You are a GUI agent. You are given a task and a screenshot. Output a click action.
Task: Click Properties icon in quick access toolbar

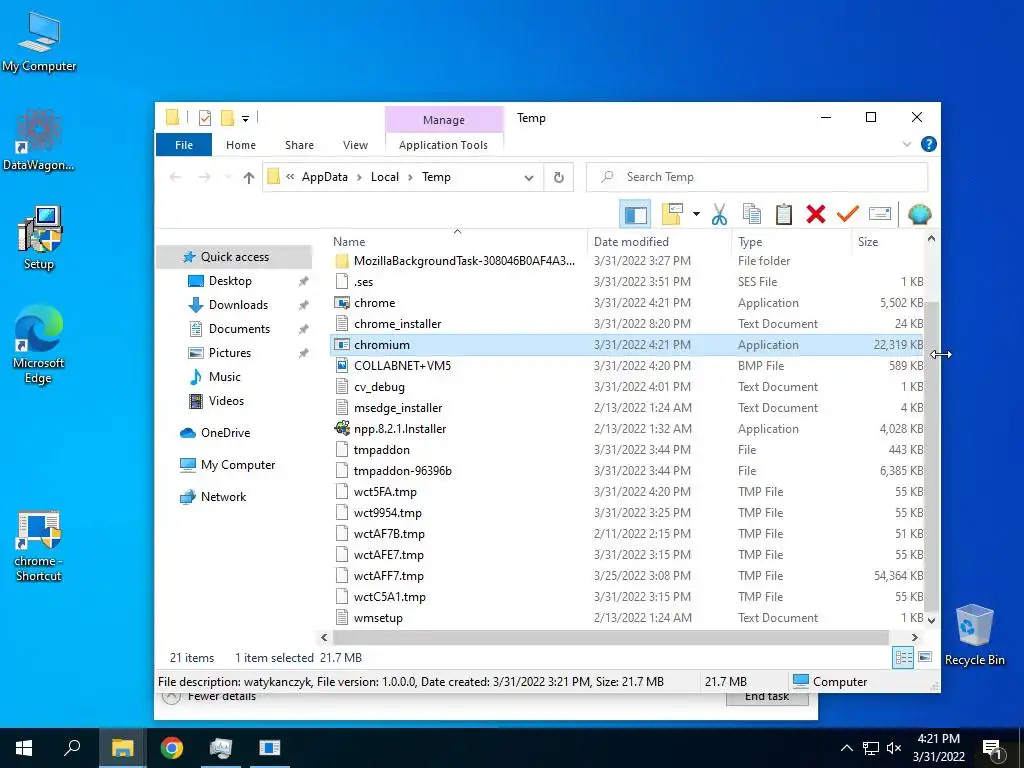pos(205,118)
